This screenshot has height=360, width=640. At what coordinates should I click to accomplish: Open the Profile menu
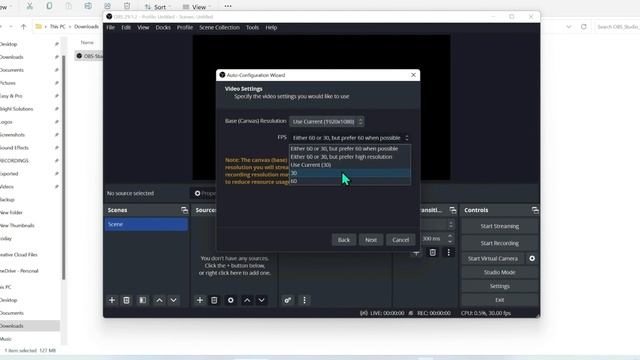click(x=185, y=27)
